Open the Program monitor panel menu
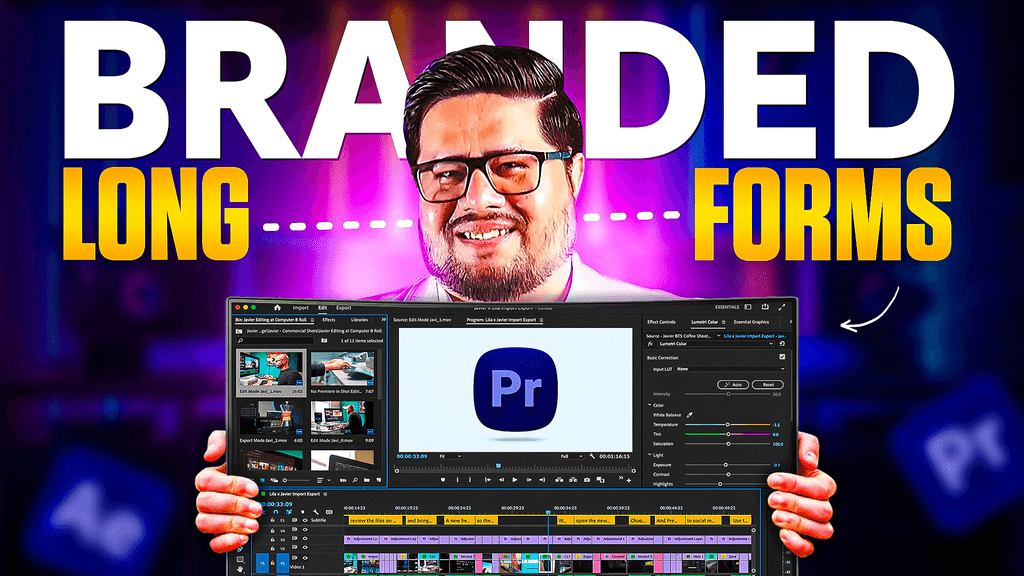This screenshot has height=576, width=1024. (541, 320)
